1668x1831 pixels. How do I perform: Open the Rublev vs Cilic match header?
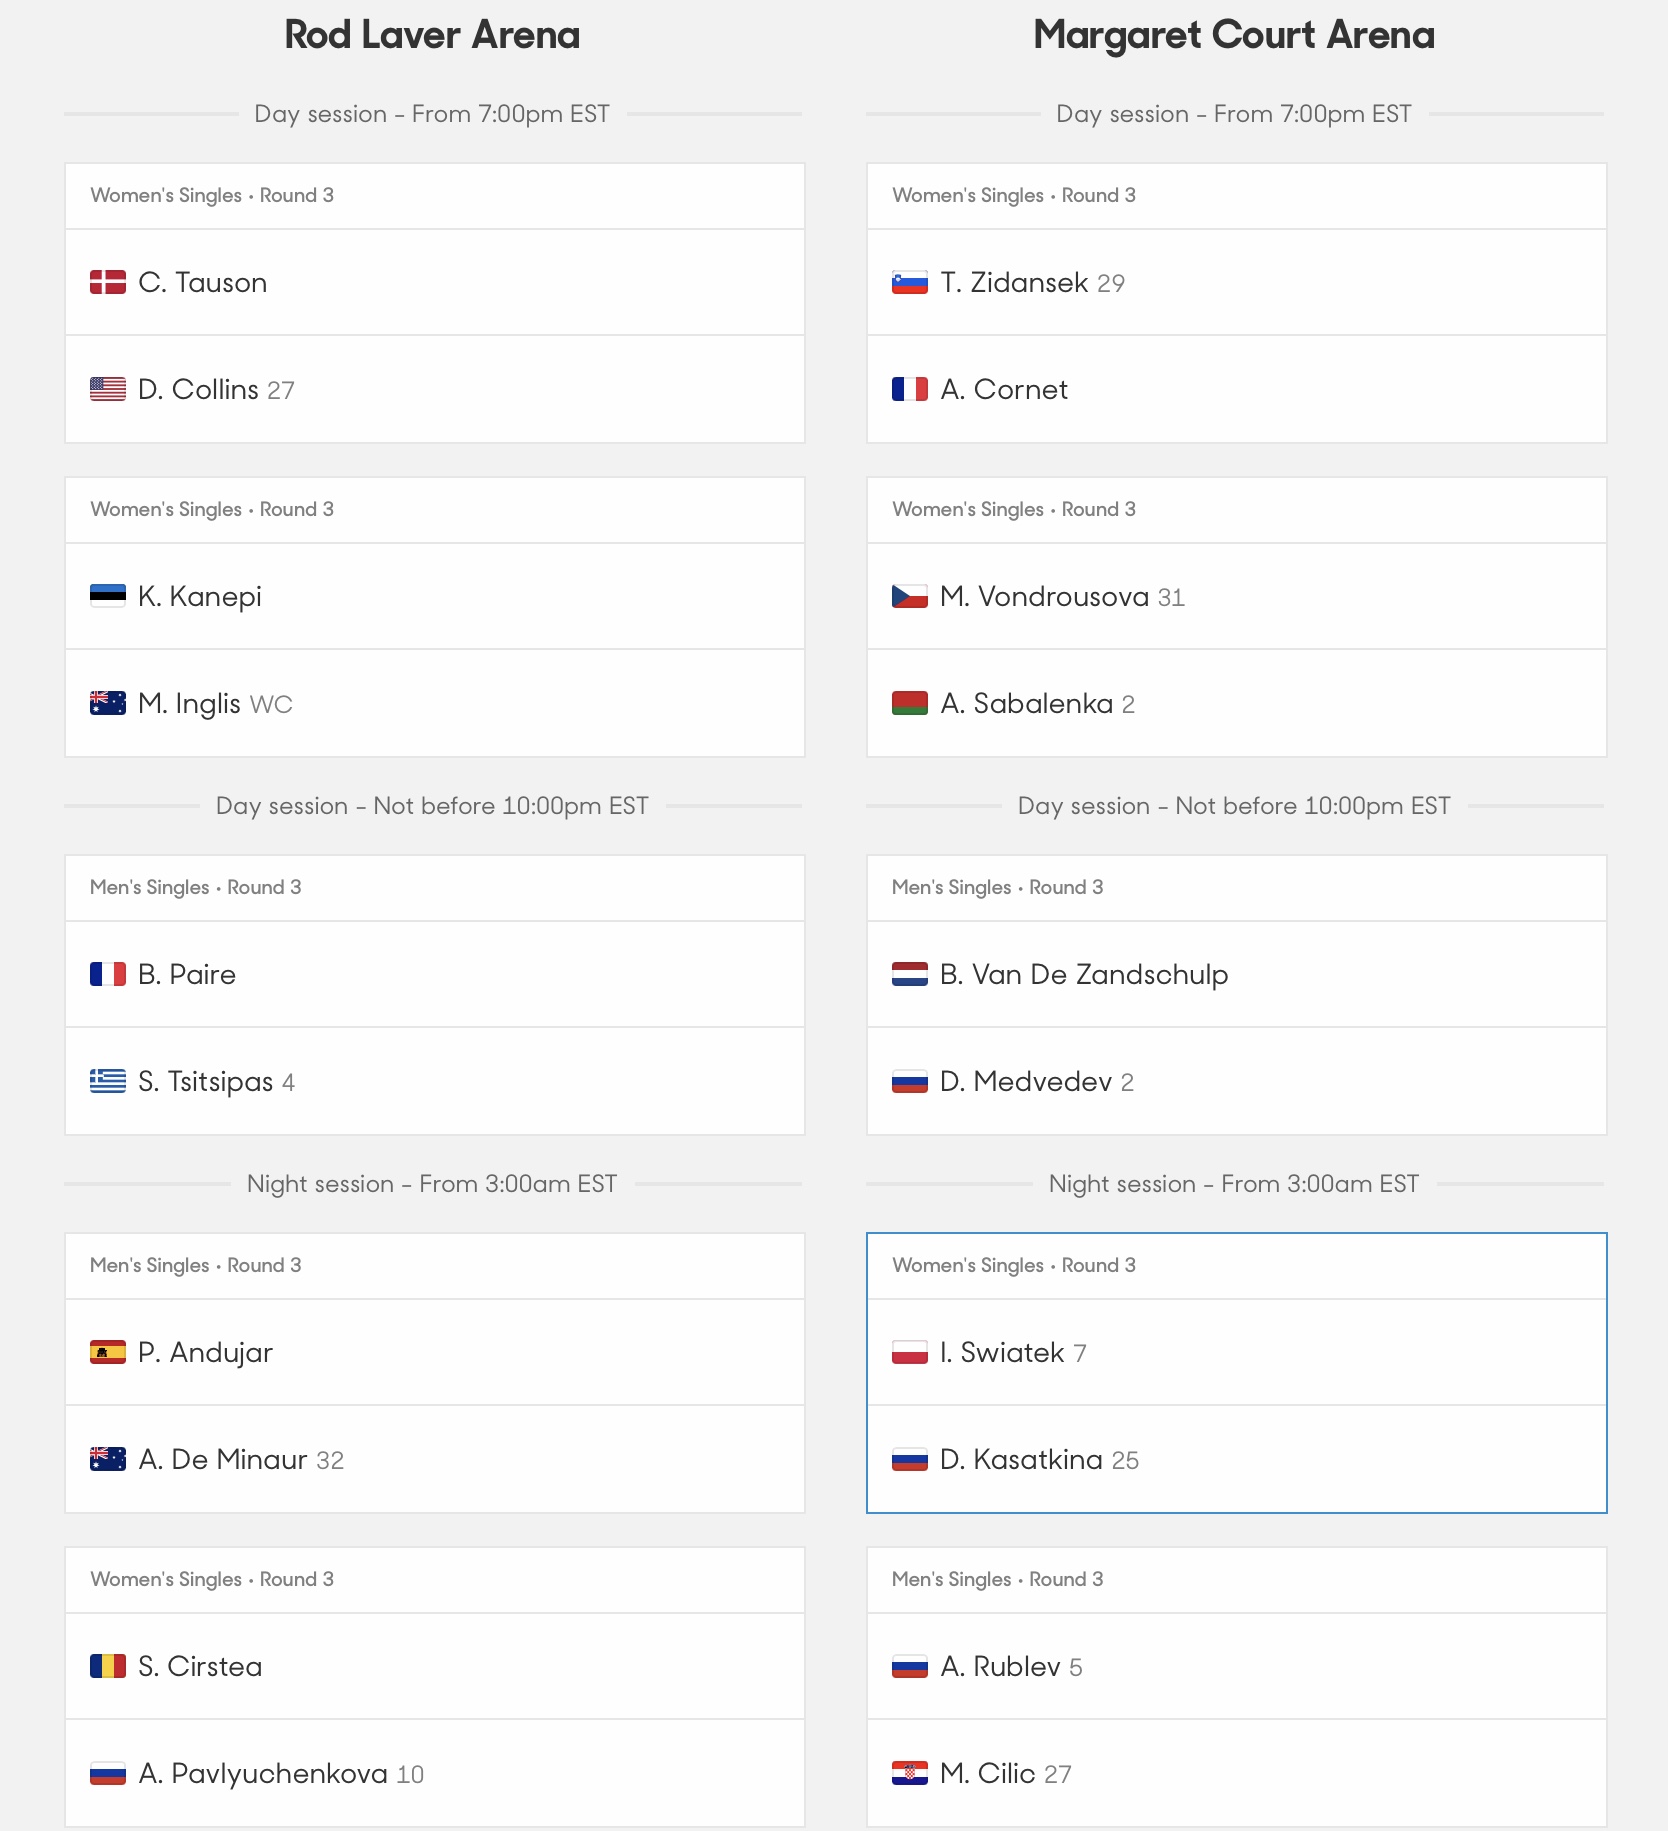point(1237,1580)
